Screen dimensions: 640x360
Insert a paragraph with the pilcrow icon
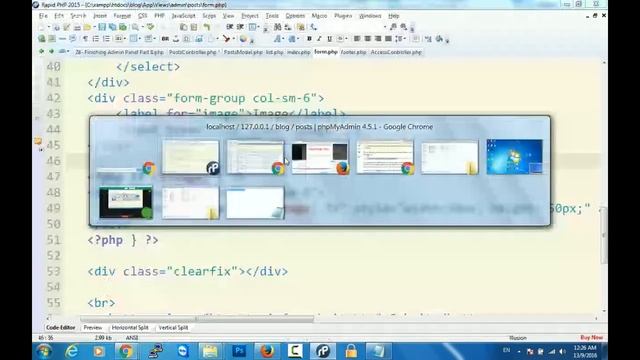pyautogui.click(x=85, y=39)
